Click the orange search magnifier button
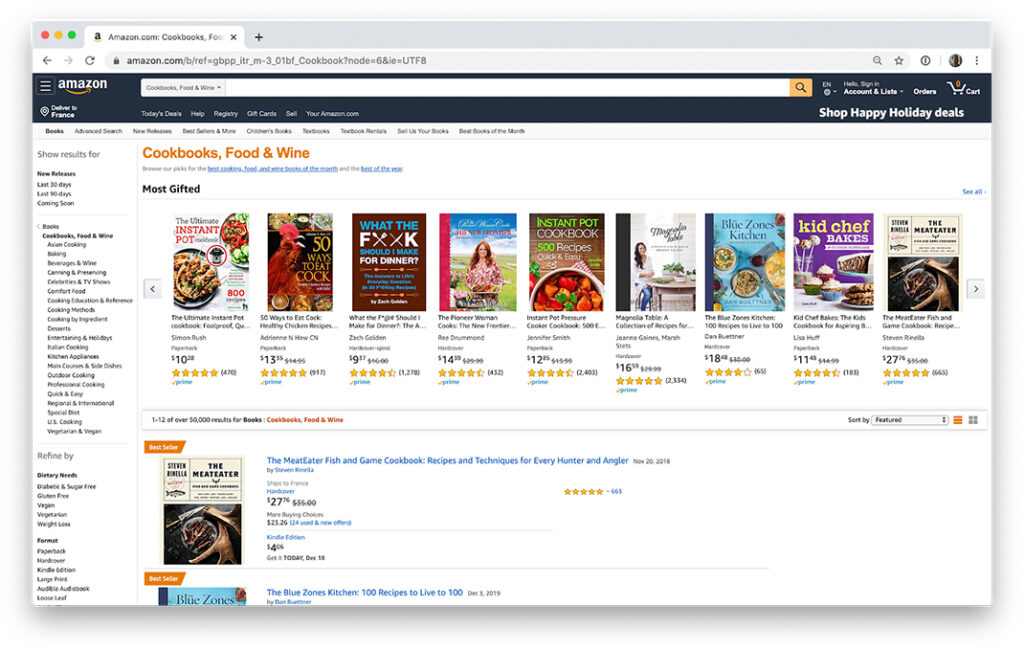The width and height of the screenshot is (1024, 650). coord(800,88)
